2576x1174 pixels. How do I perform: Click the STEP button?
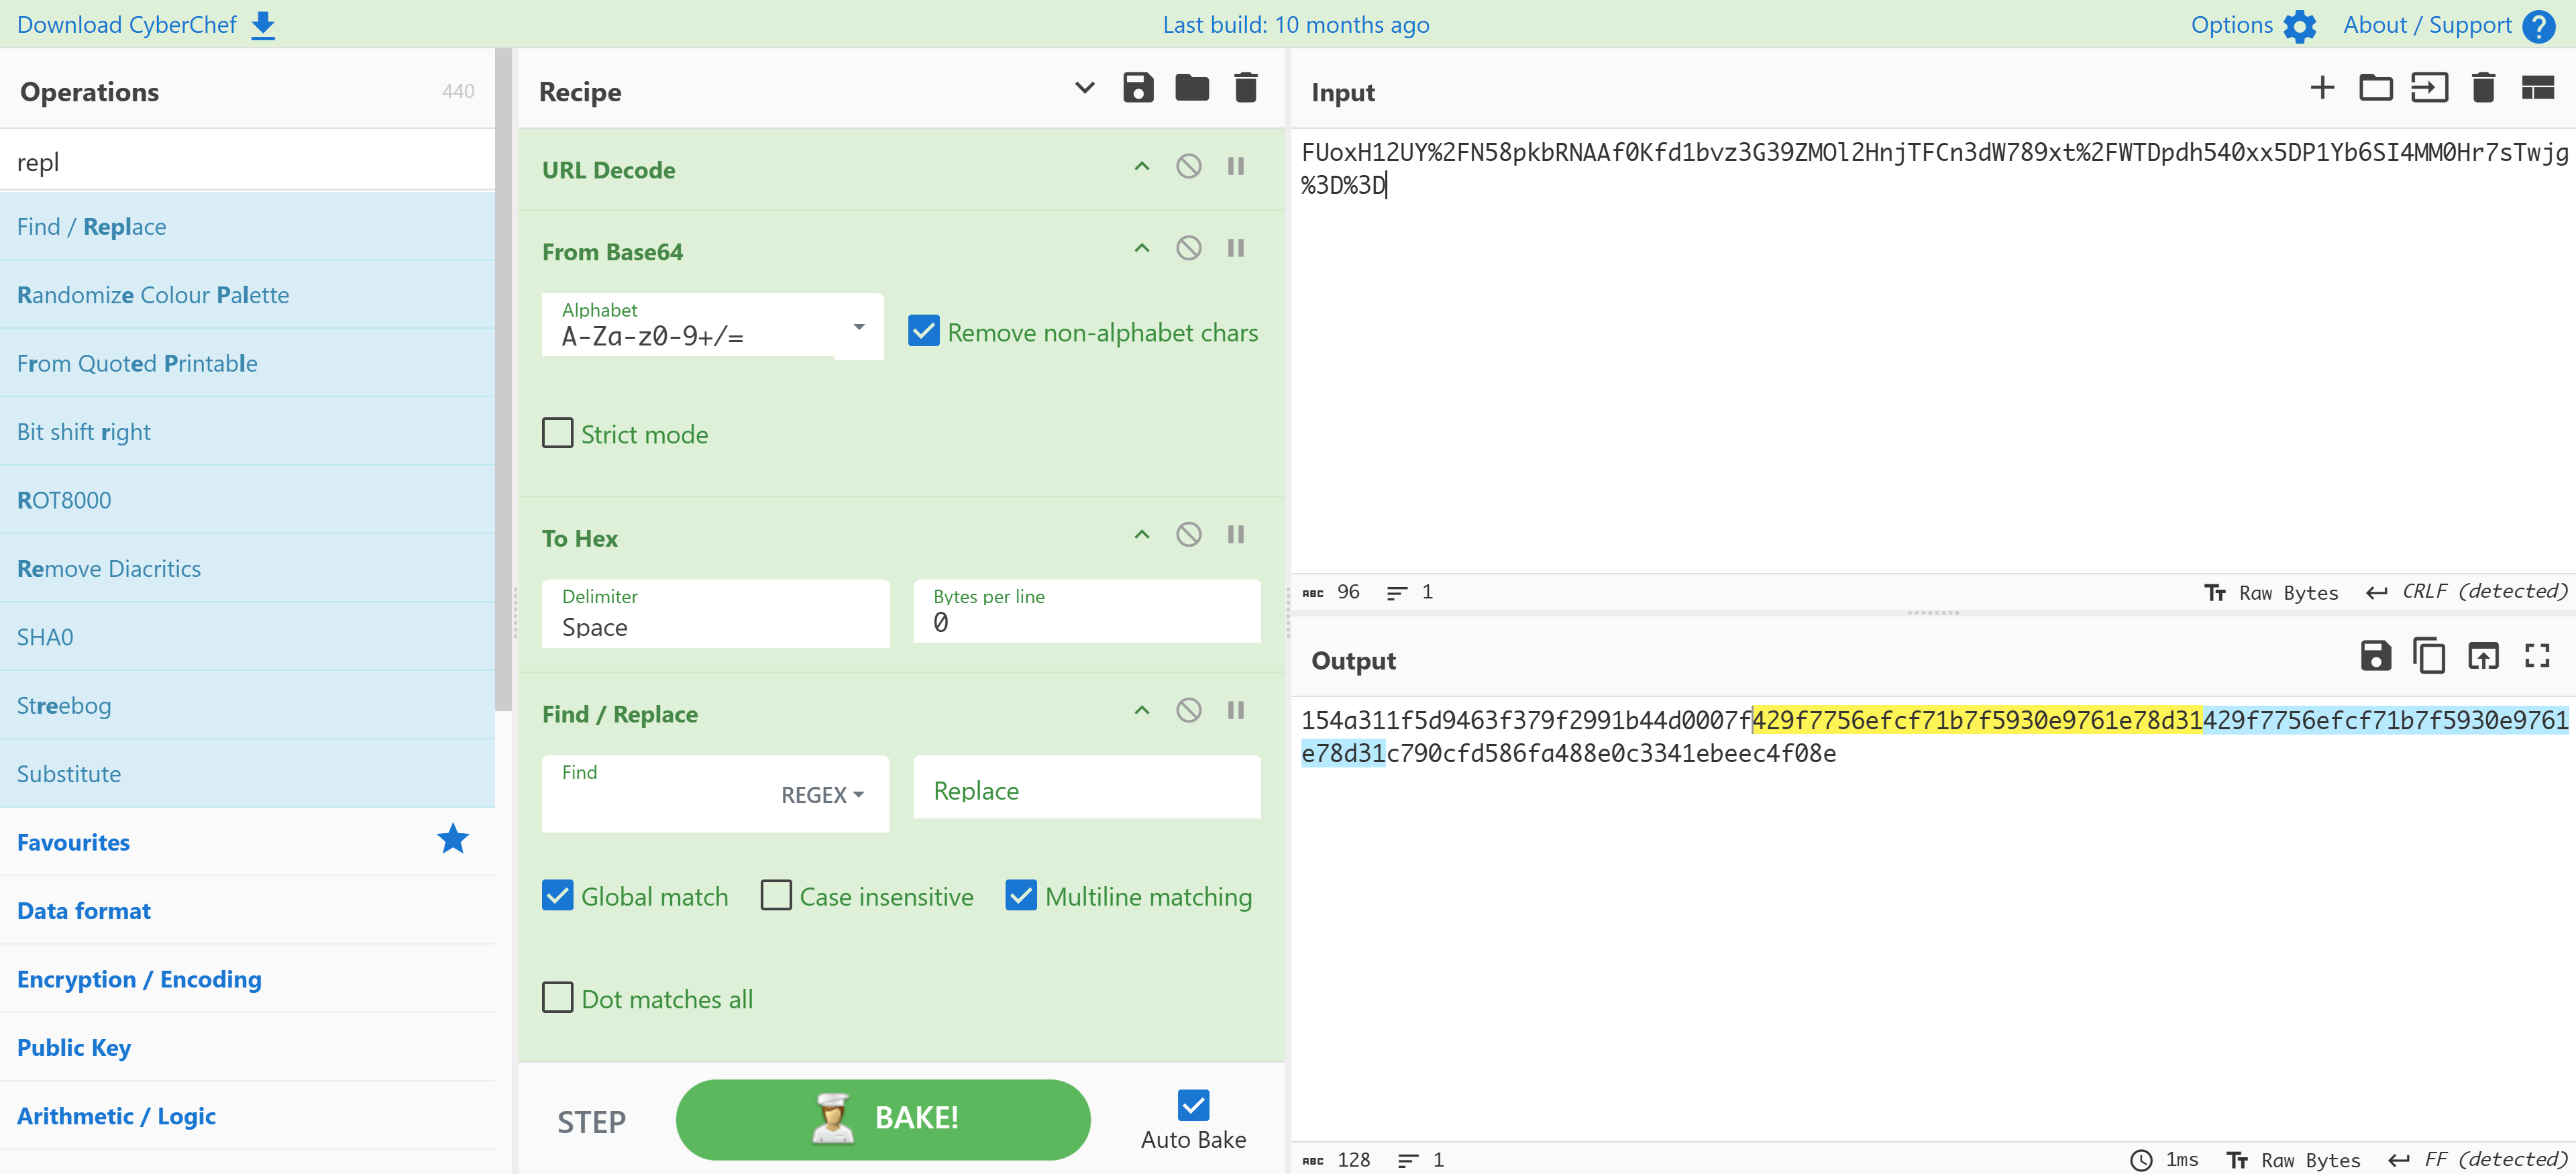(x=591, y=1122)
